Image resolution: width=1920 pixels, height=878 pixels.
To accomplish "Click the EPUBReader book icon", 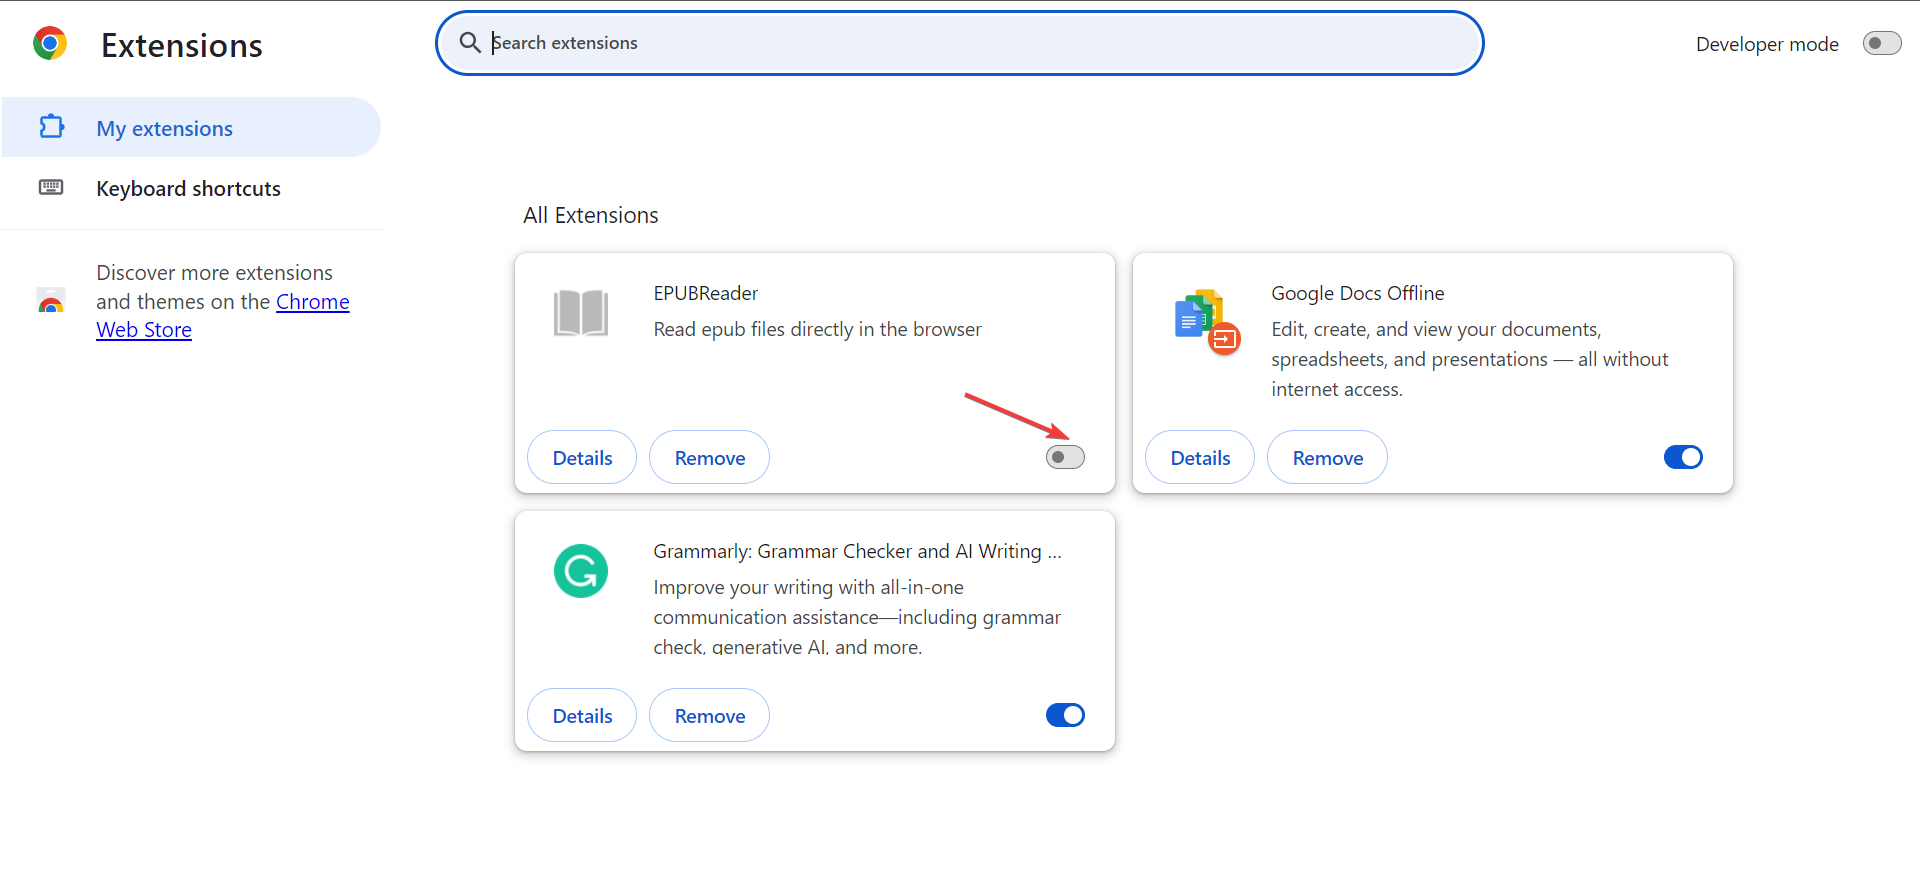I will point(581,313).
